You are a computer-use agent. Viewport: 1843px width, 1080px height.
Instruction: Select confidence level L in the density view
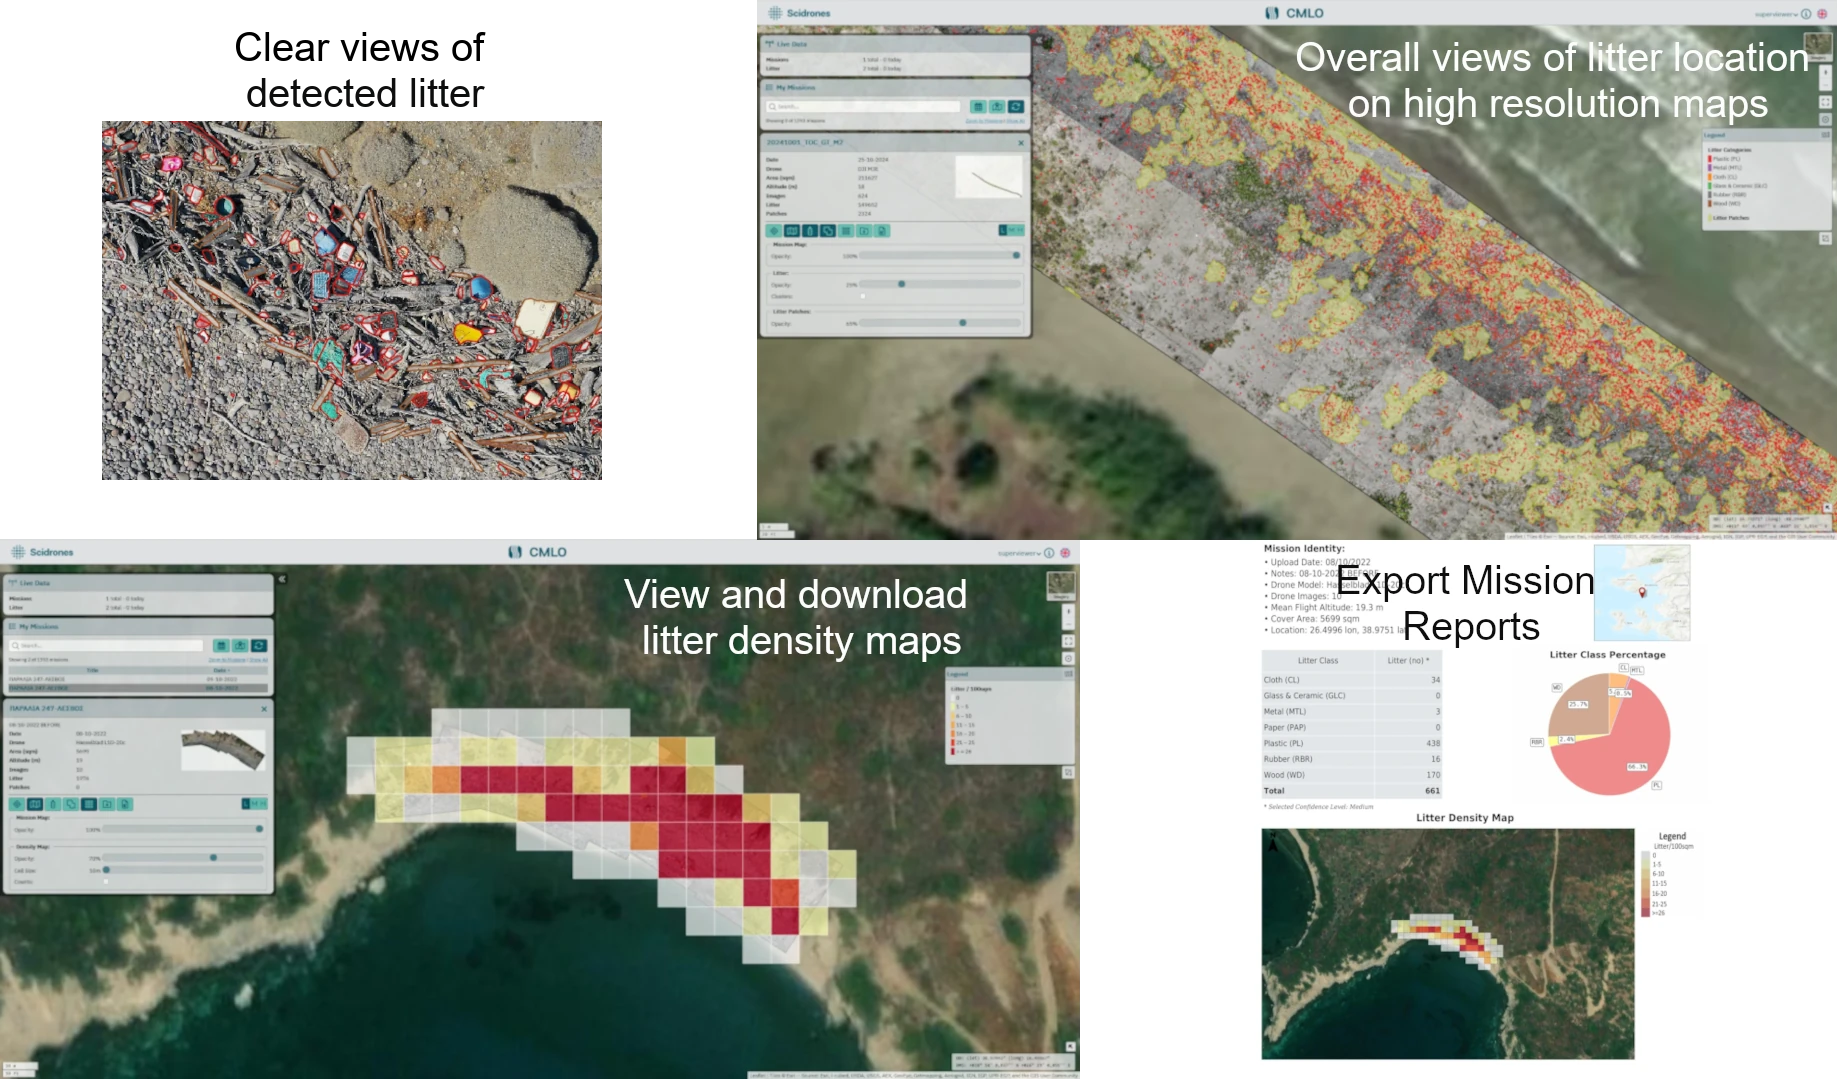(x=246, y=804)
